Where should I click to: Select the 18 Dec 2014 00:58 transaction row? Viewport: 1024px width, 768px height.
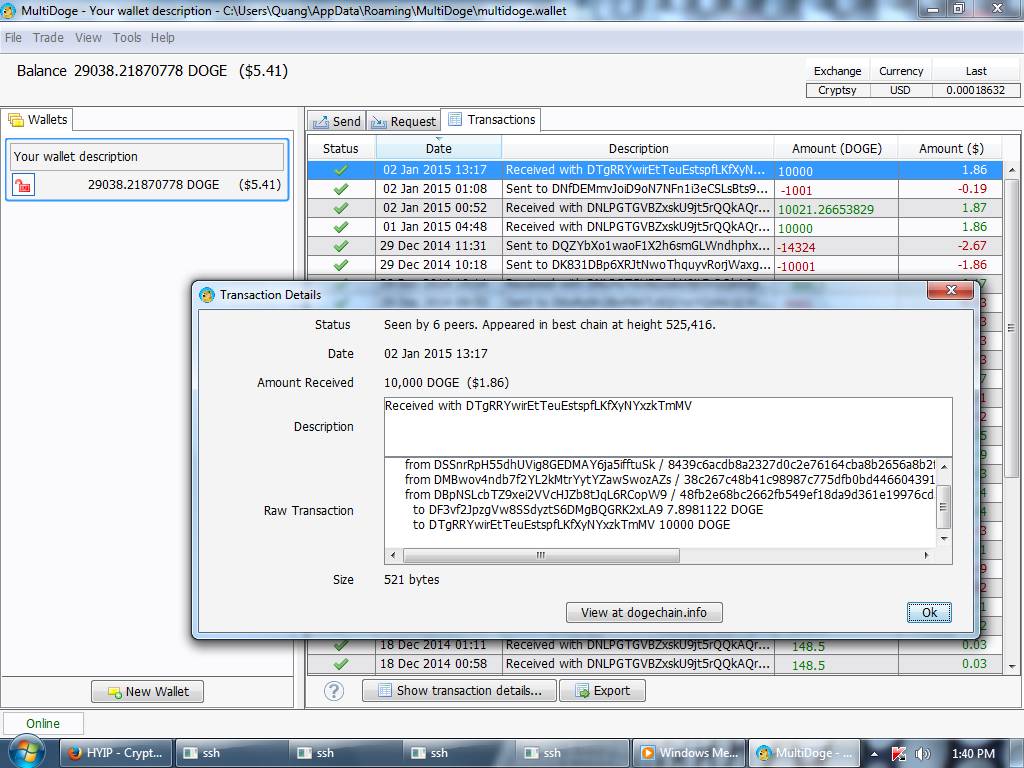(655, 664)
